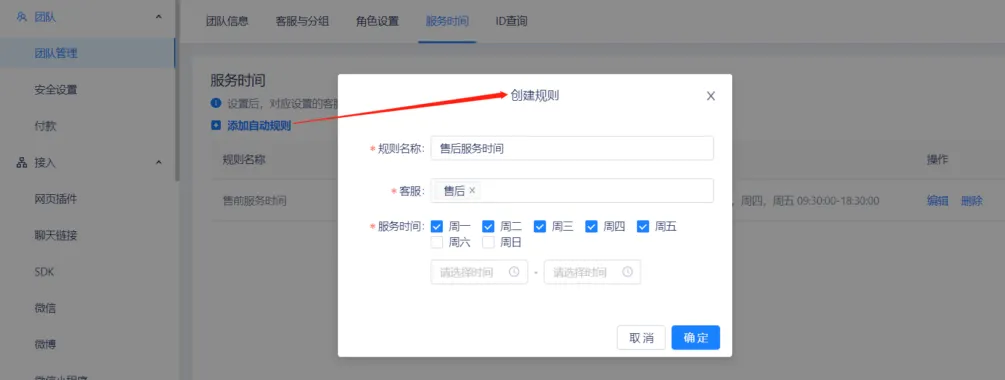Enable the 周日 checkbox
Viewport: 1005px width, 380px height.
[x=488, y=242]
